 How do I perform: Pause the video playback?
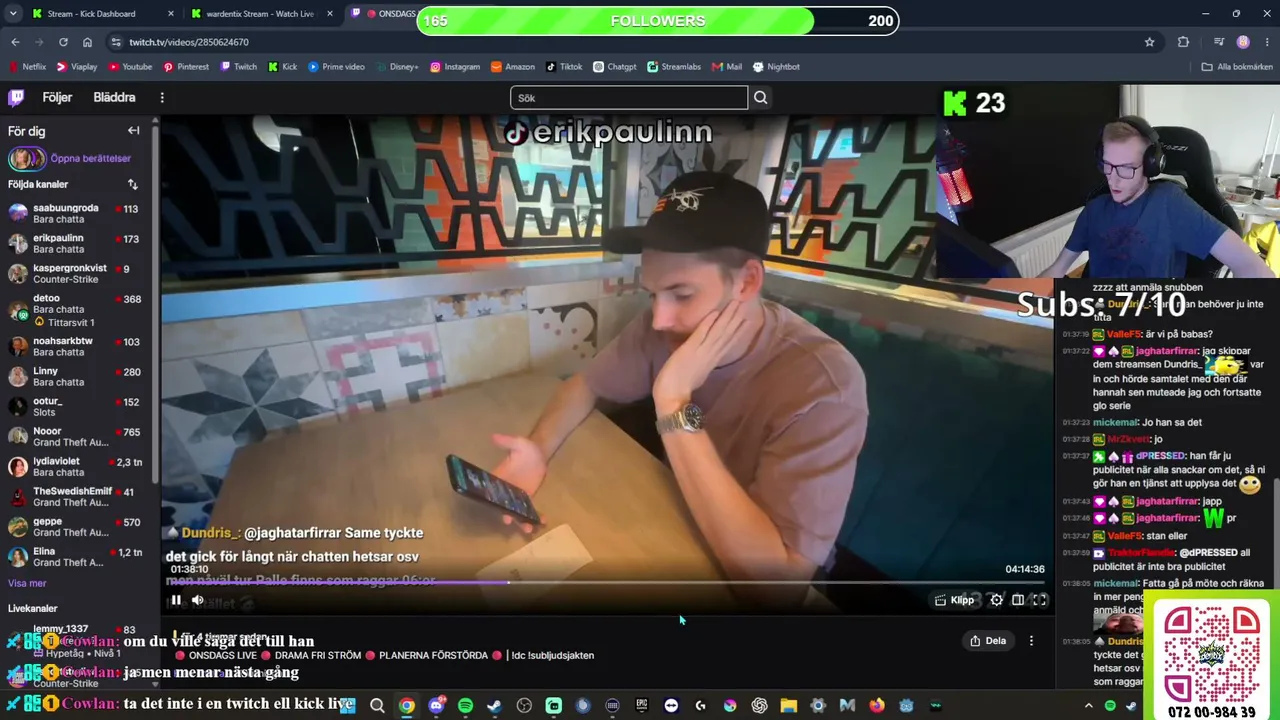point(176,600)
